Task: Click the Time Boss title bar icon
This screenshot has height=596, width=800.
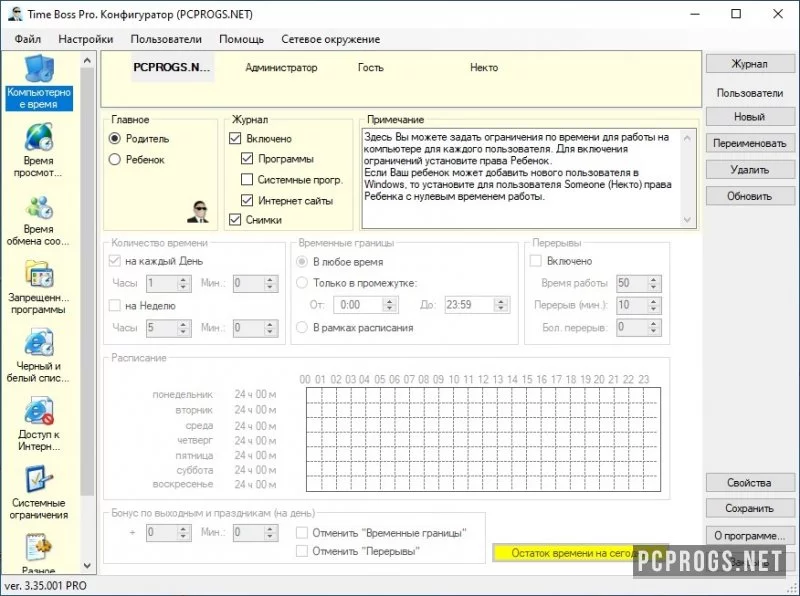Action: [x=15, y=14]
